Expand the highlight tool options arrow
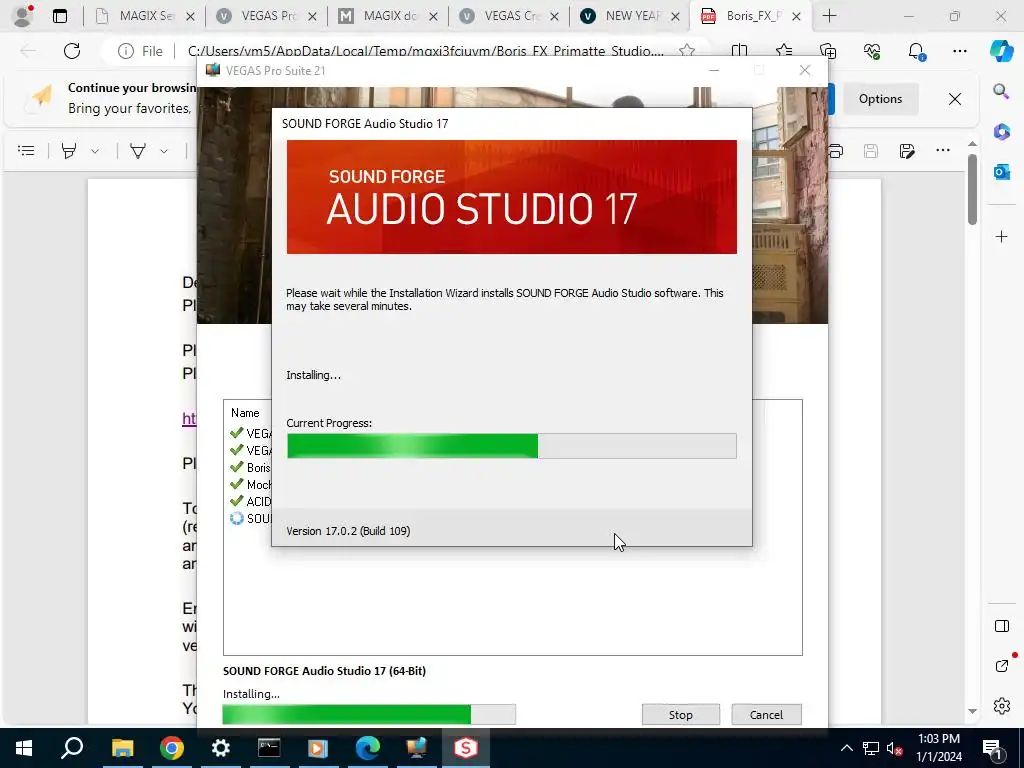The width and height of the screenshot is (1024, 768). point(95,152)
